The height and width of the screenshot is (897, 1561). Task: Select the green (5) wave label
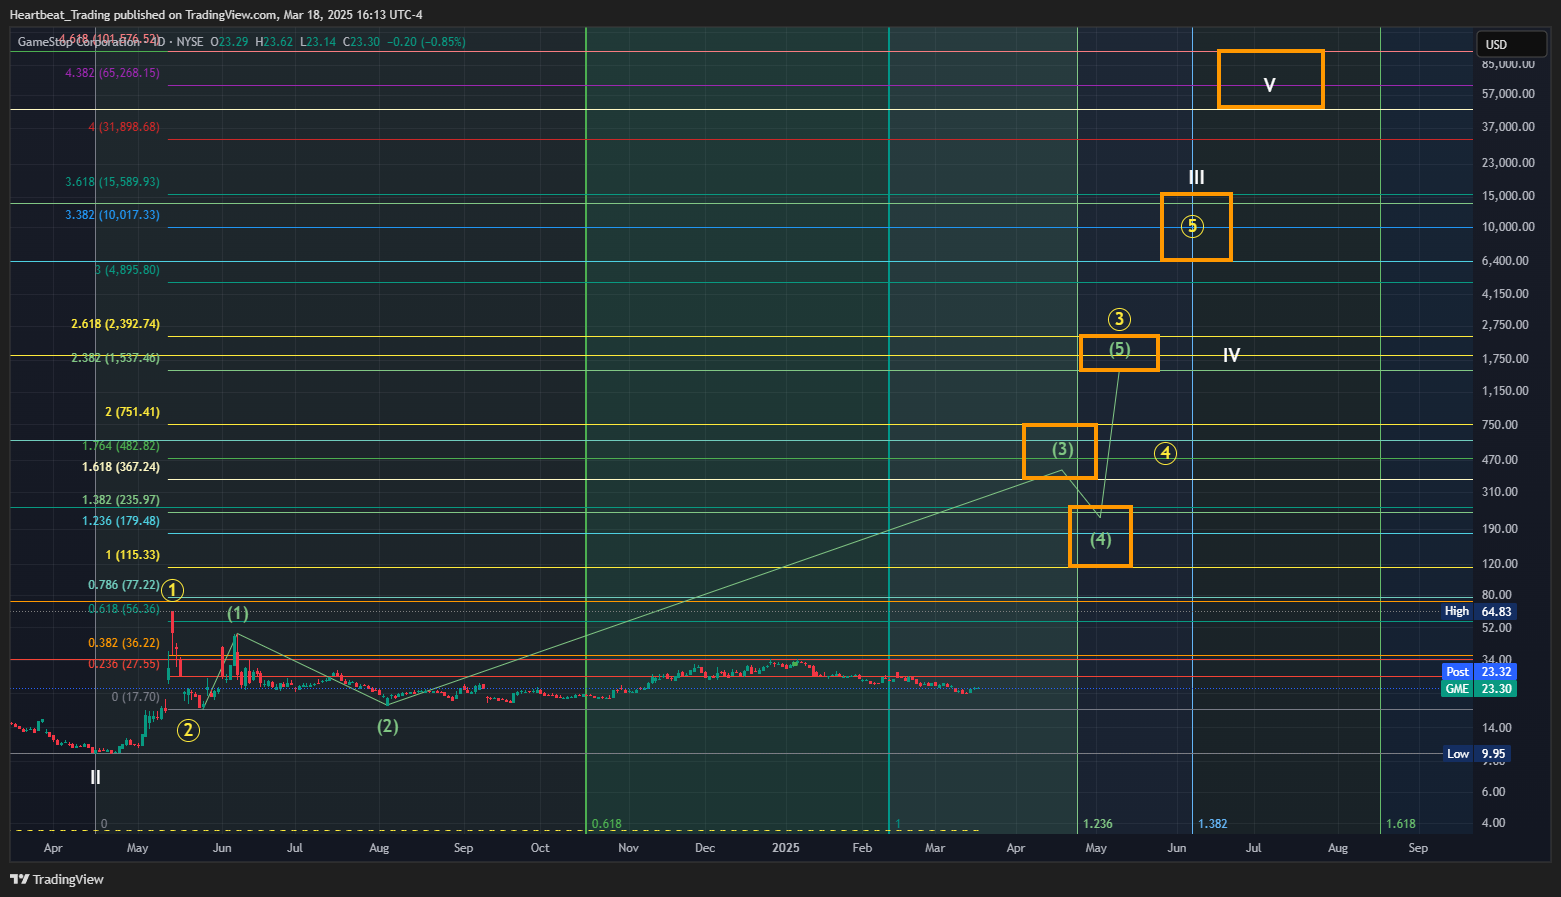click(1119, 349)
